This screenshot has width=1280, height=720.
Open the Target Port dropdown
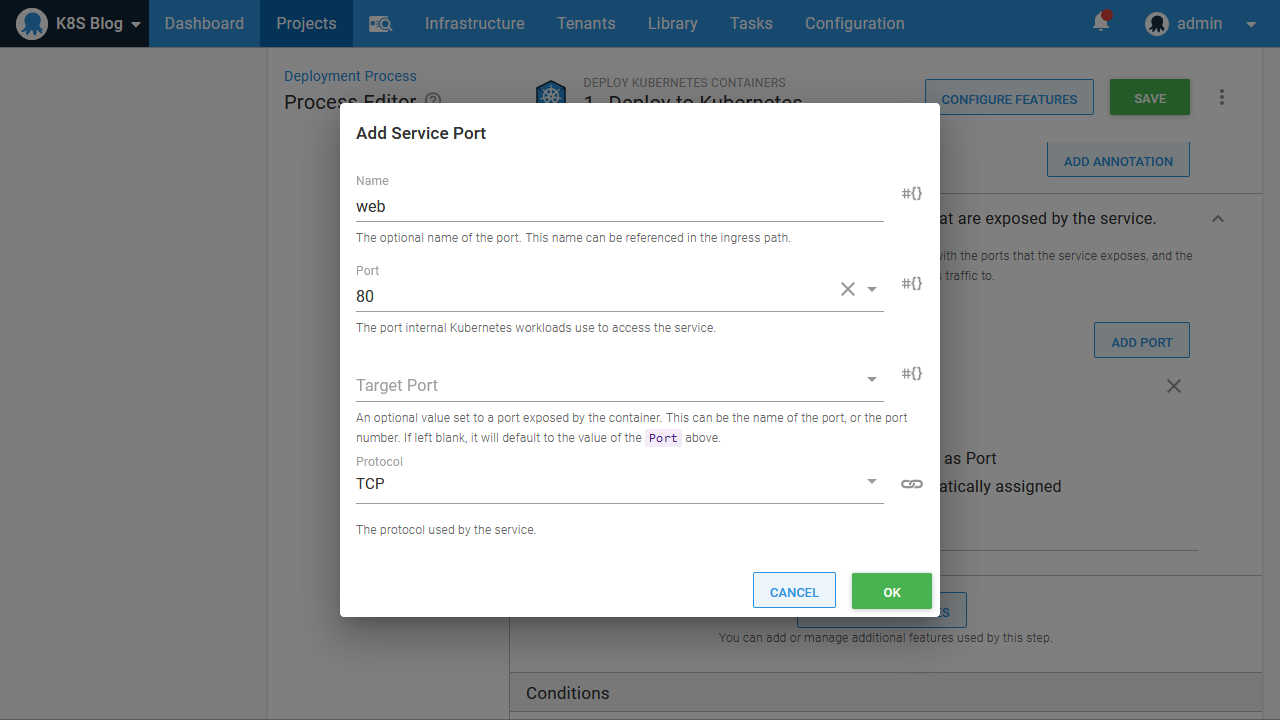pyautogui.click(x=872, y=379)
